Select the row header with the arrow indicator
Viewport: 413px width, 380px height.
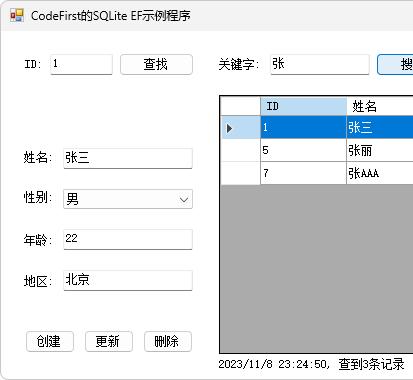click(x=241, y=127)
